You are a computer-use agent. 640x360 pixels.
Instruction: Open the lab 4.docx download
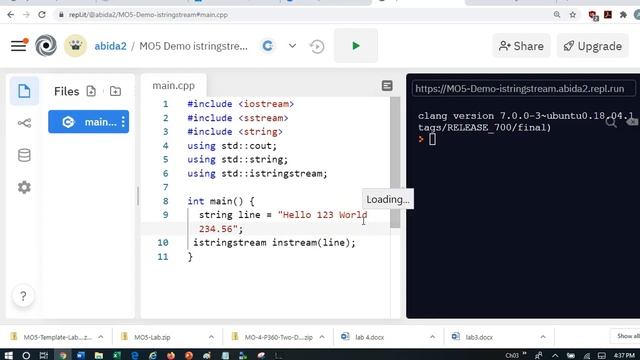363,337
